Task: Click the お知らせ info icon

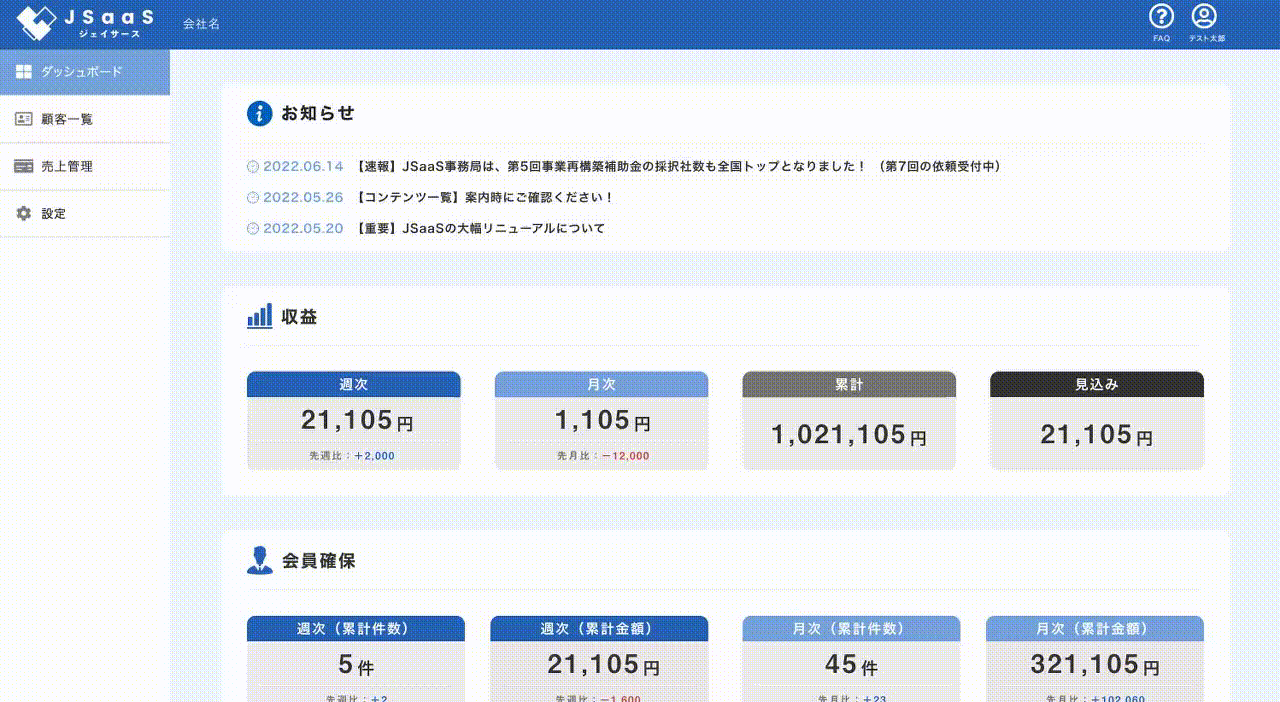Action: coord(259,113)
